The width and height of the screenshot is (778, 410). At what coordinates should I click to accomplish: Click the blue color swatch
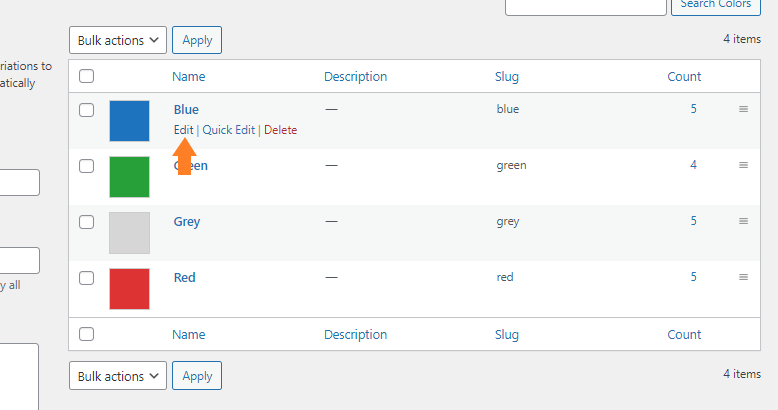[x=130, y=121]
